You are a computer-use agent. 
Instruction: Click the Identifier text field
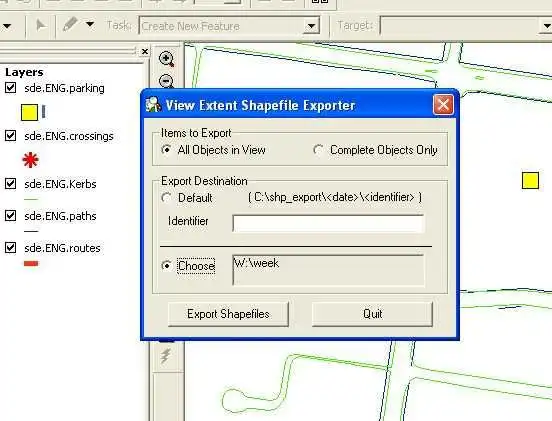click(x=328, y=223)
